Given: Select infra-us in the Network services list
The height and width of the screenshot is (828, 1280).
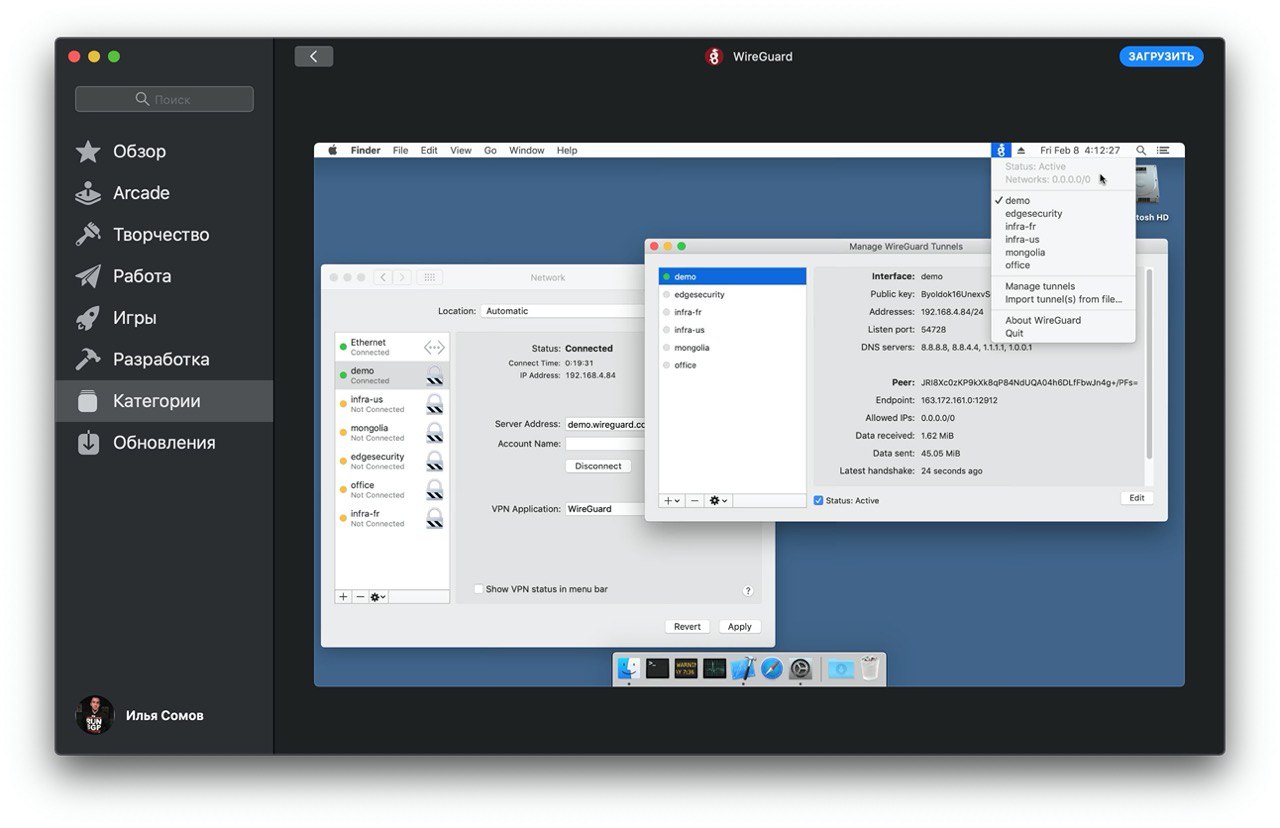Looking at the screenshot, I should 392,404.
